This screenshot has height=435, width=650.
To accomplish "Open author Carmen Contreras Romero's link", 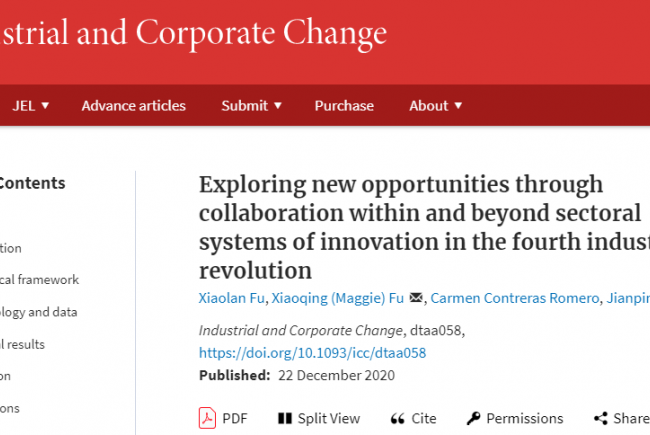I will pos(513,297).
